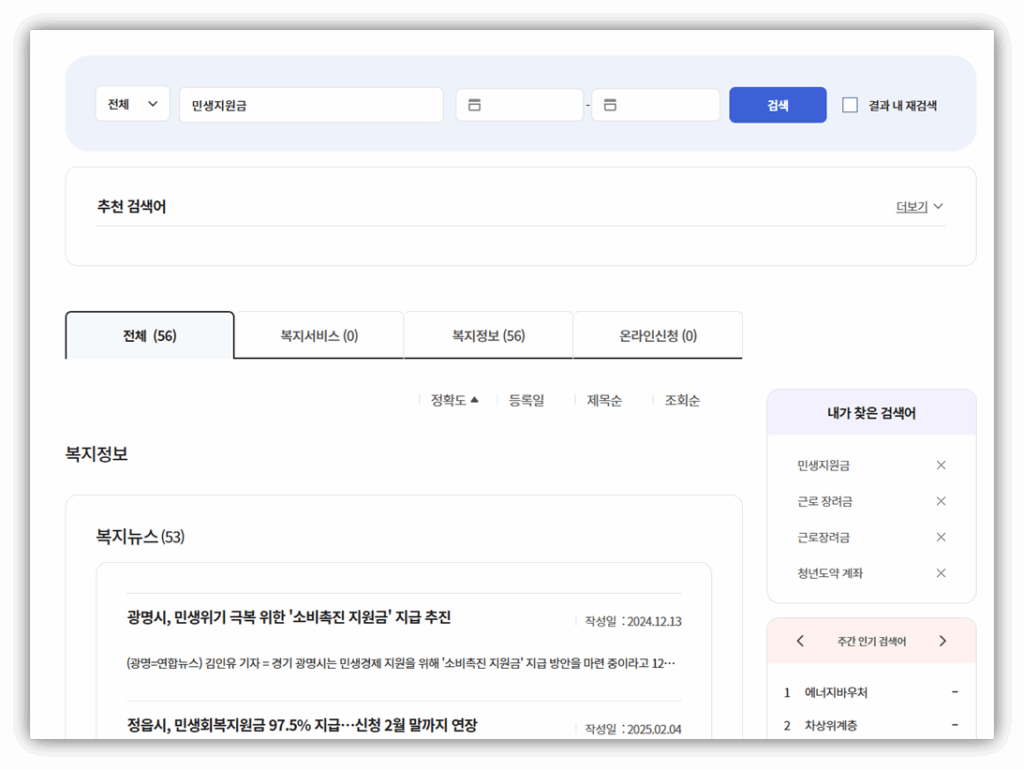The height and width of the screenshot is (769, 1024).
Task: Expand 추천 검색어 with 더보기
Action: (919, 207)
